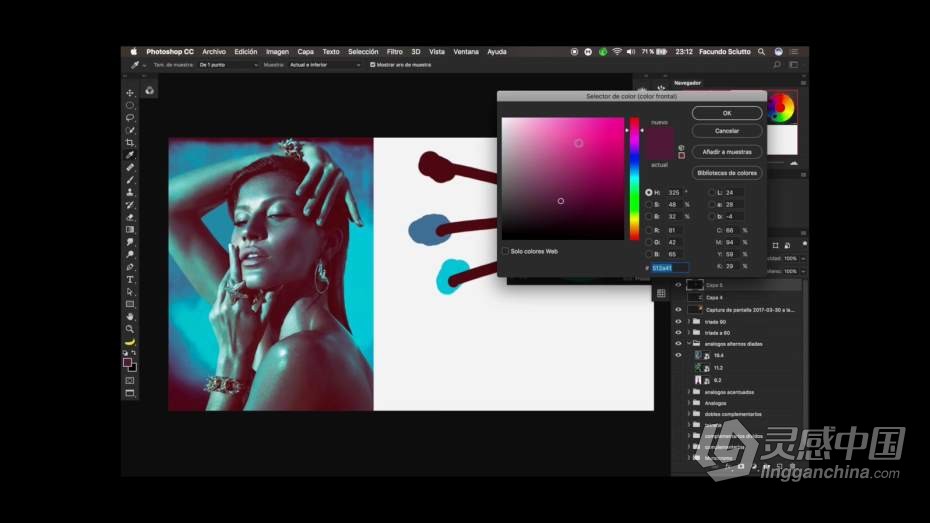This screenshot has width=930, height=523.
Task: Open Bibliotecas de colores
Action: point(727,173)
